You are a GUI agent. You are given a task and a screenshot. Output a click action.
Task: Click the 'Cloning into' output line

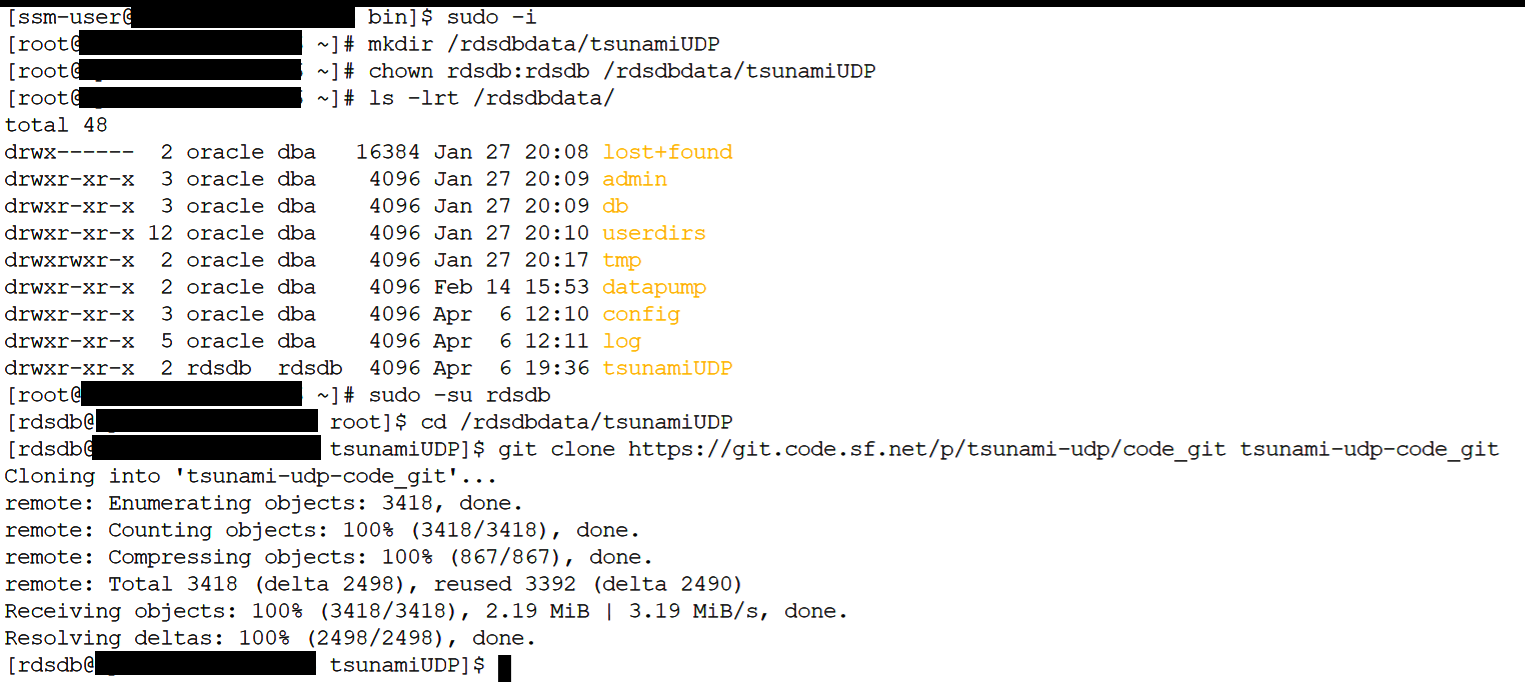pos(251,476)
